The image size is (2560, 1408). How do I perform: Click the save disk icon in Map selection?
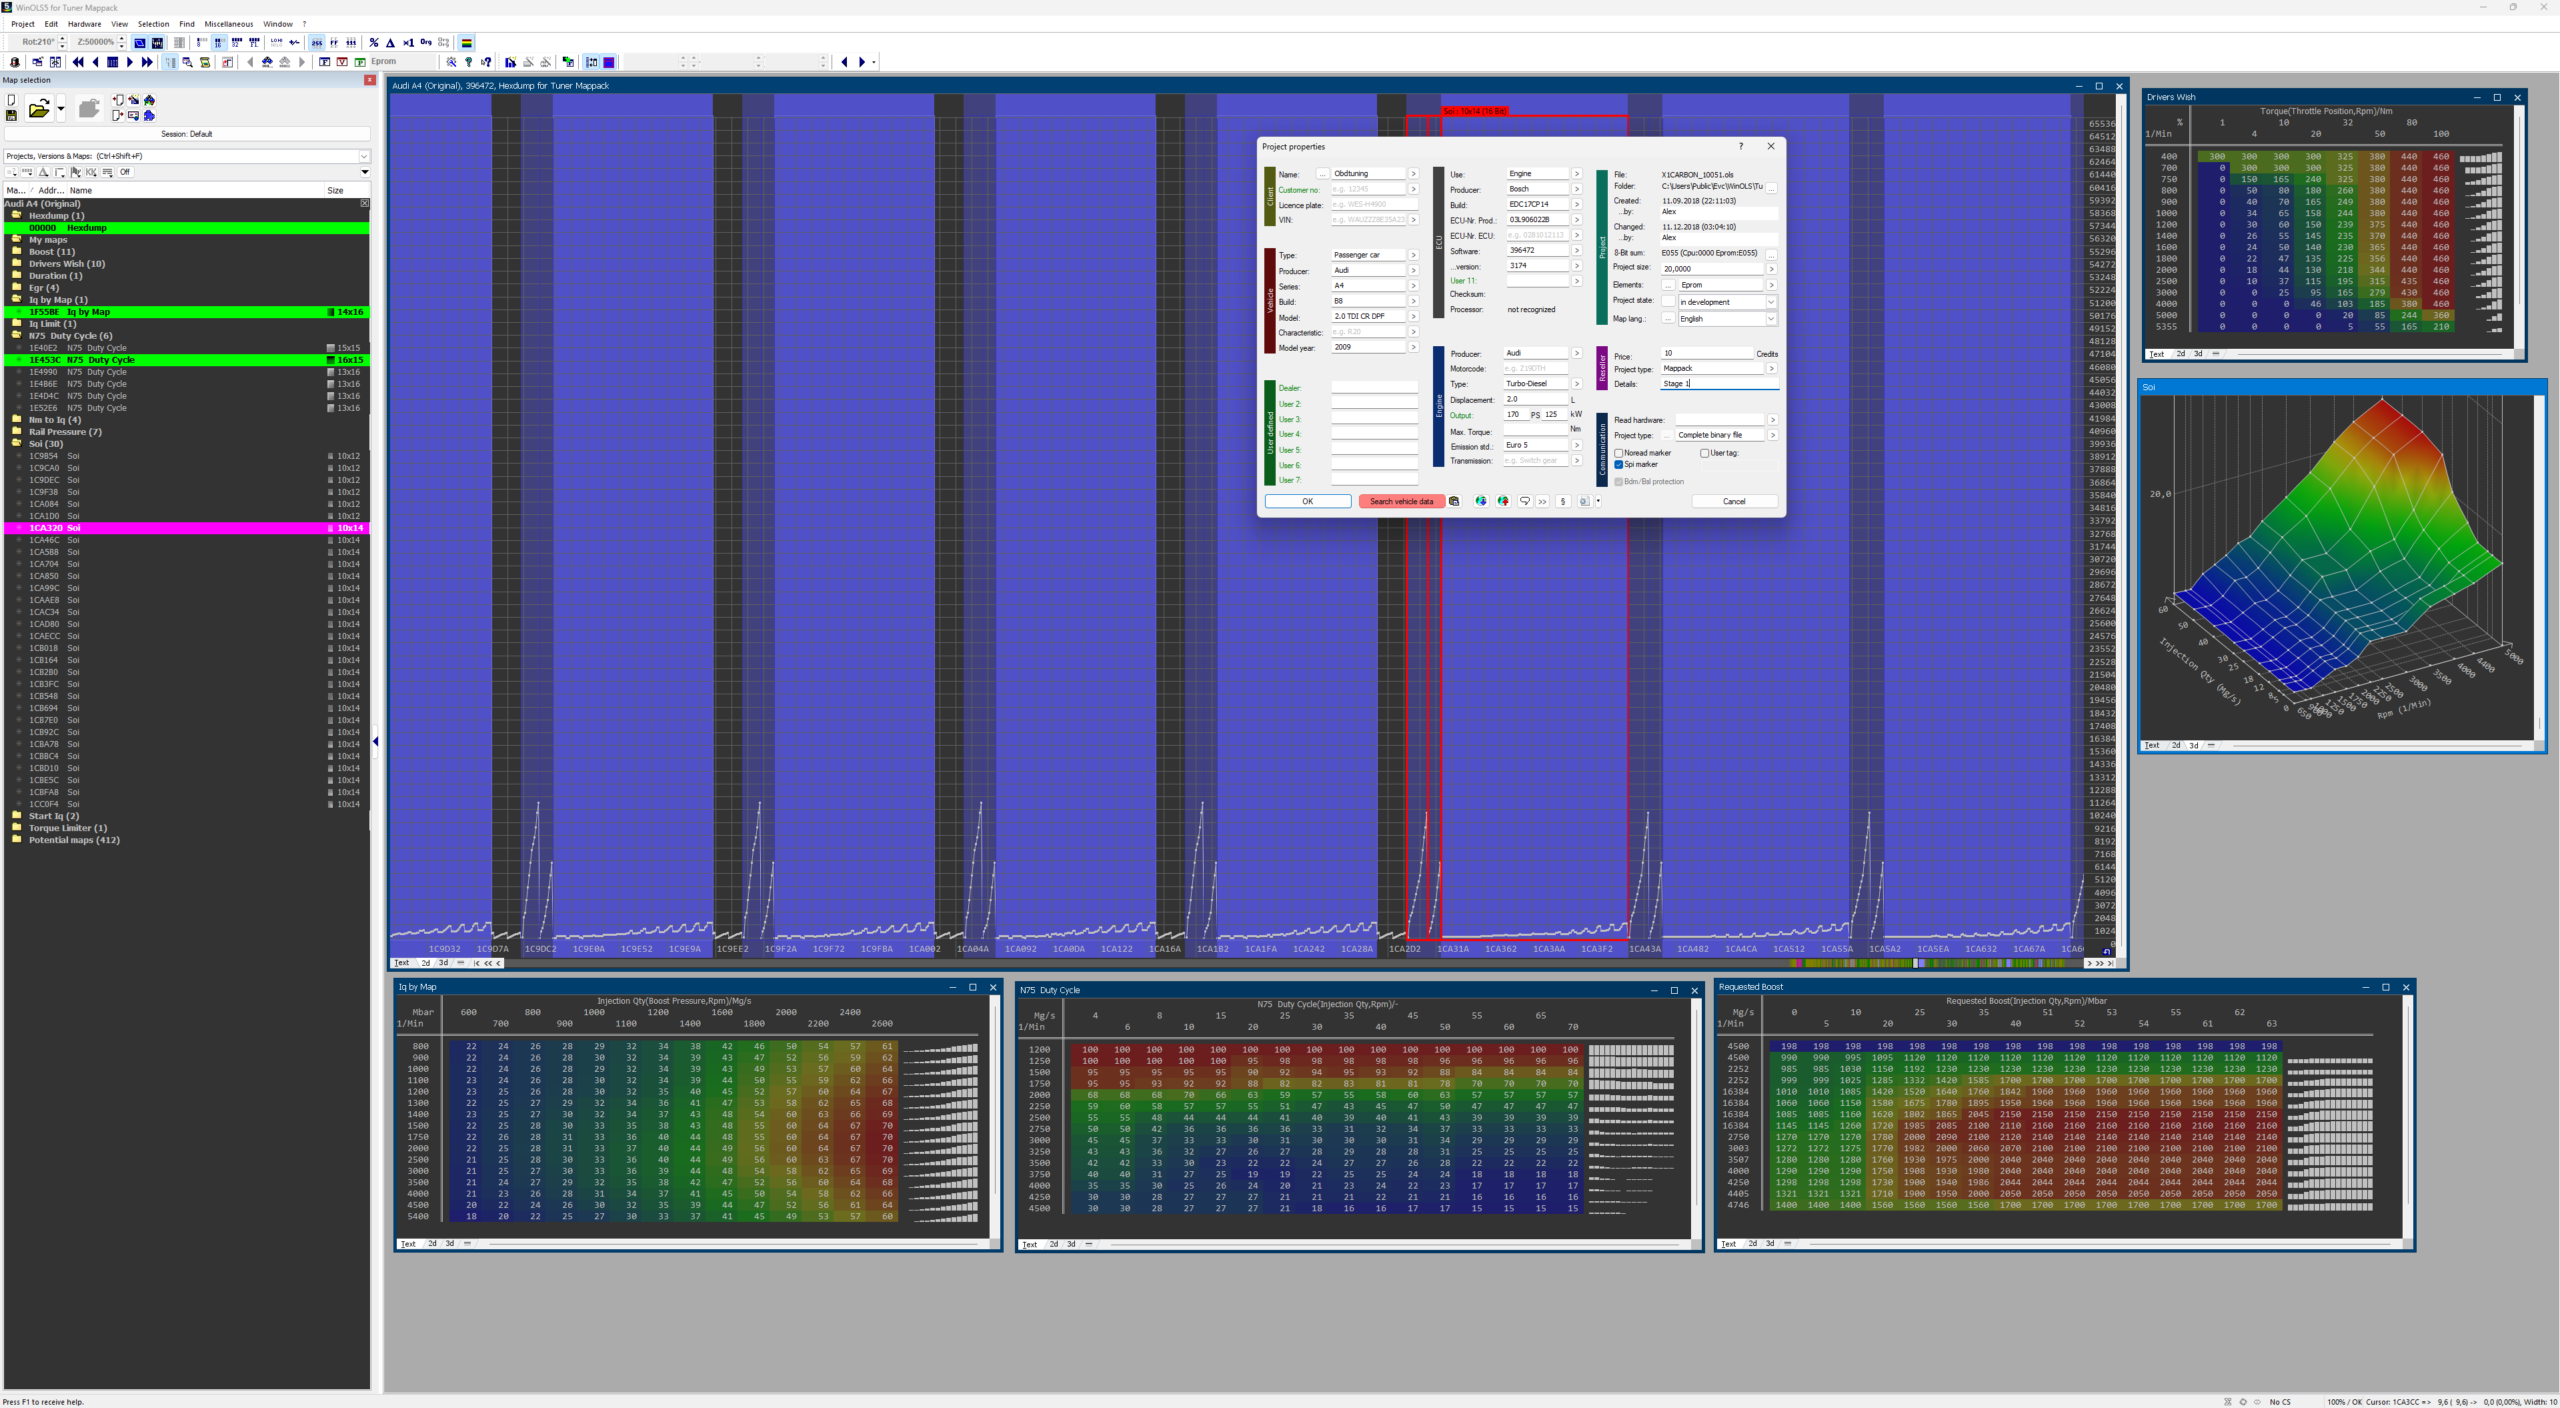11,115
